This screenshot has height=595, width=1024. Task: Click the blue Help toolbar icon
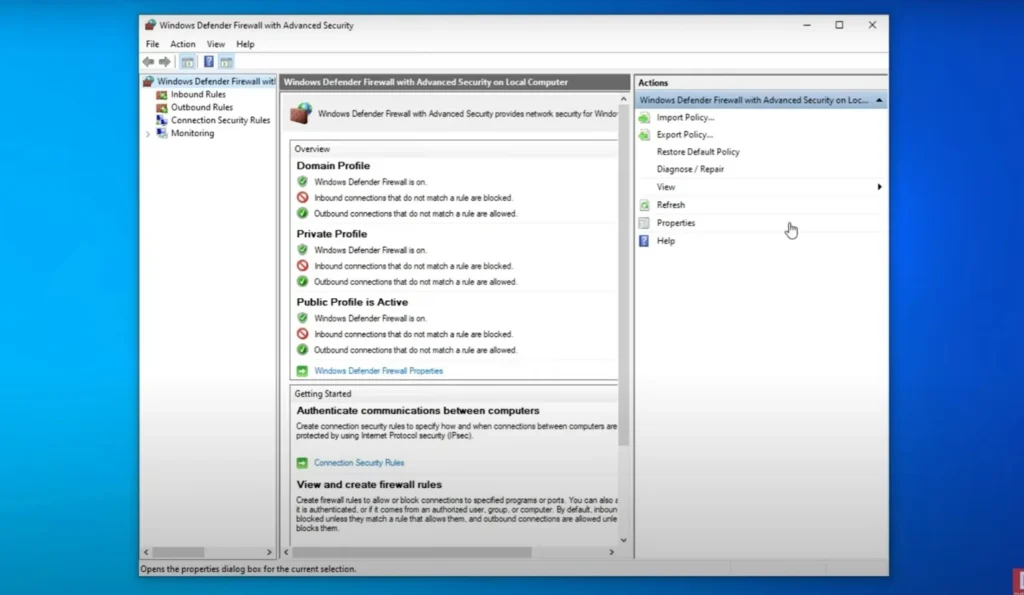point(208,62)
